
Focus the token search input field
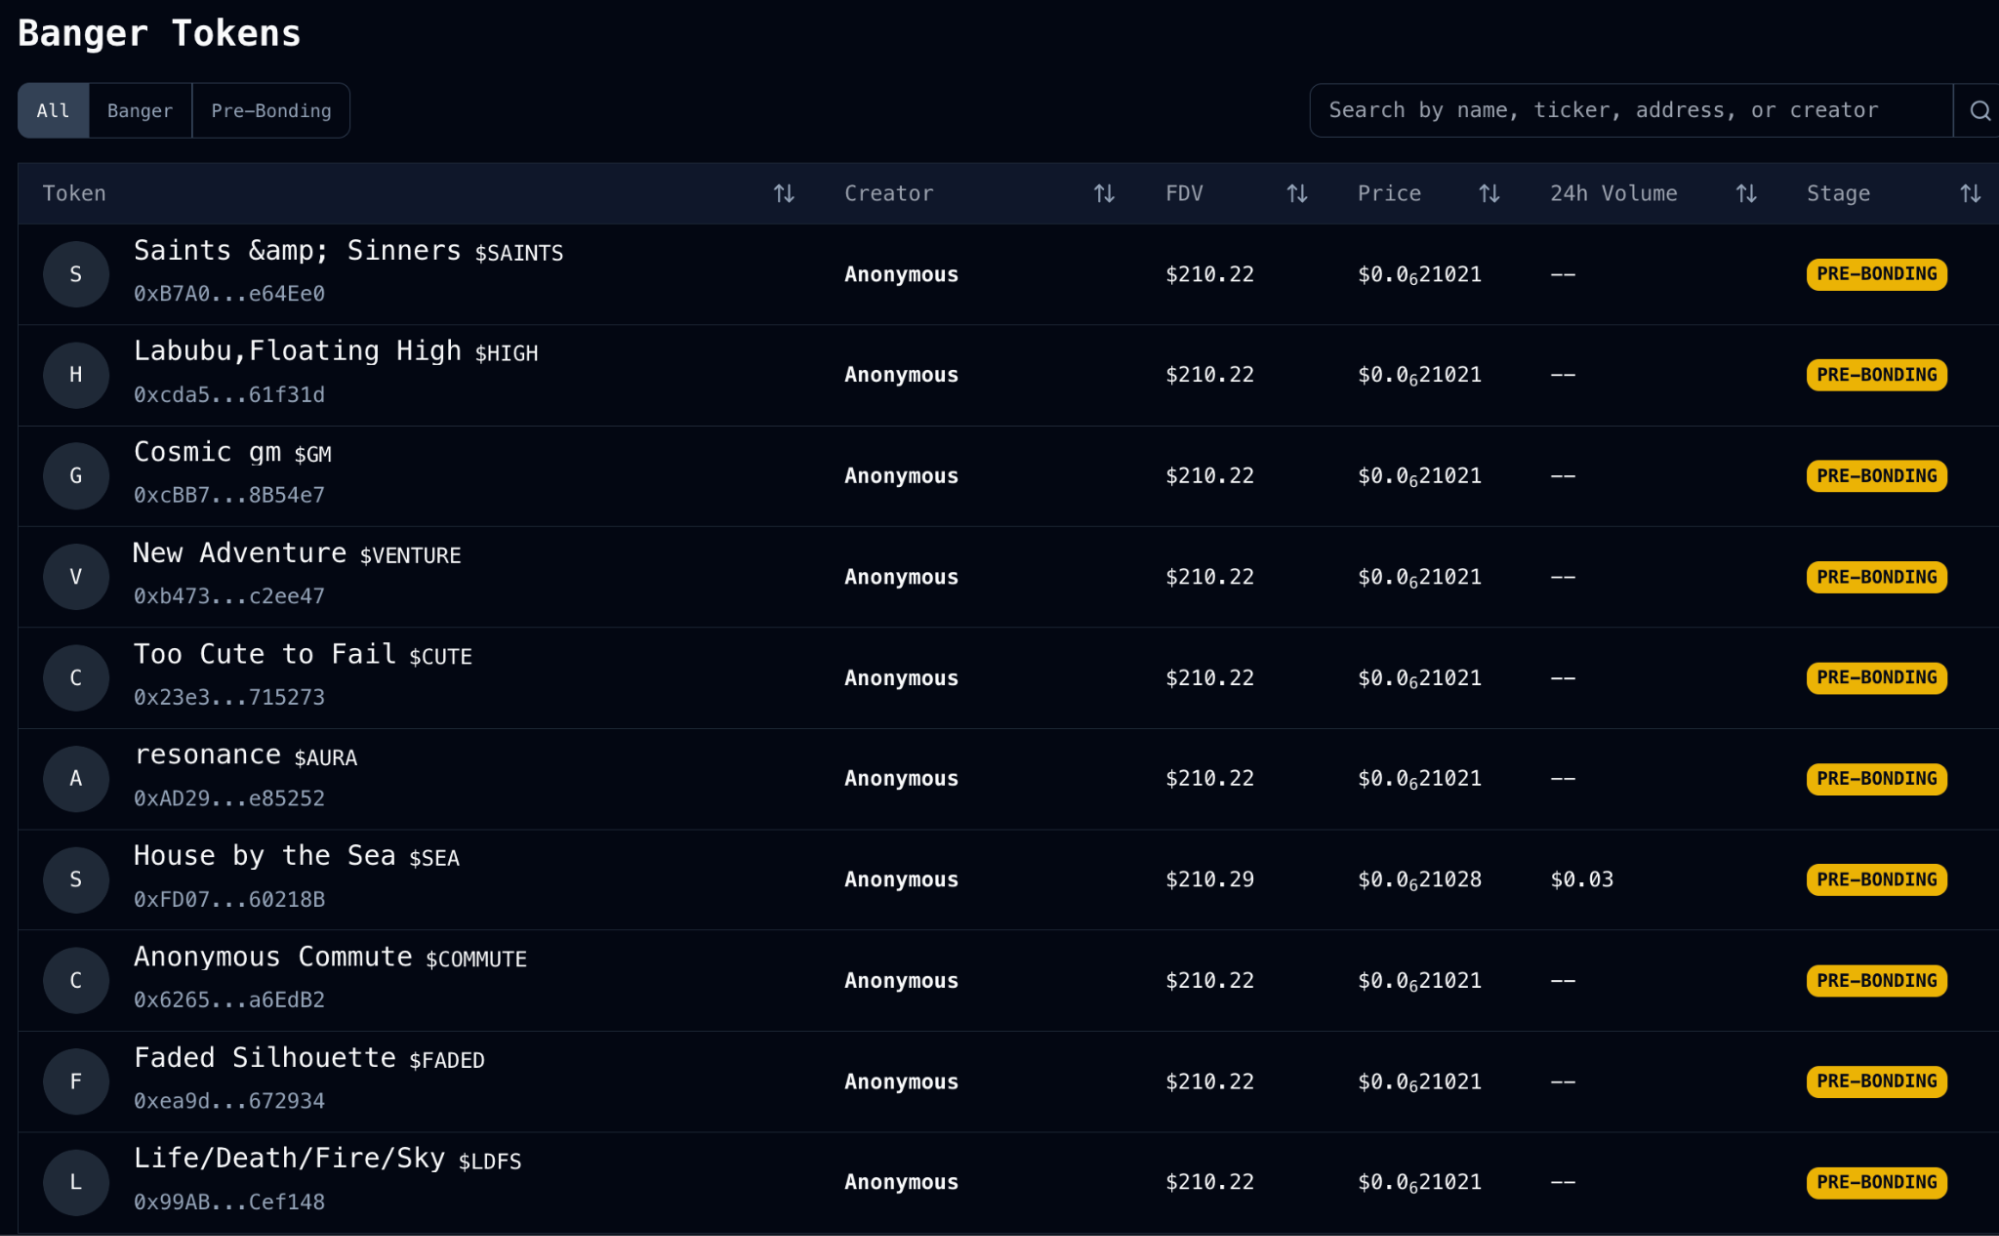[x=1632, y=110]
